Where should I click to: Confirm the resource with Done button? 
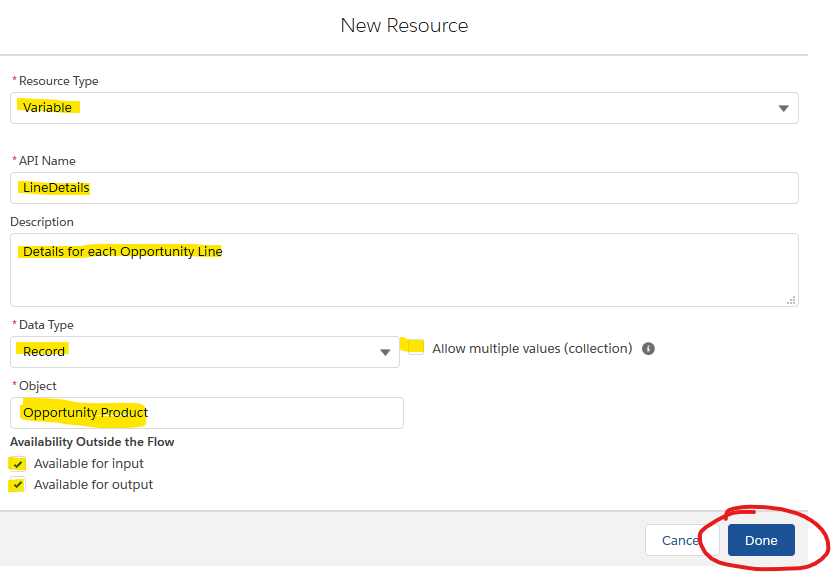point(761,540)
